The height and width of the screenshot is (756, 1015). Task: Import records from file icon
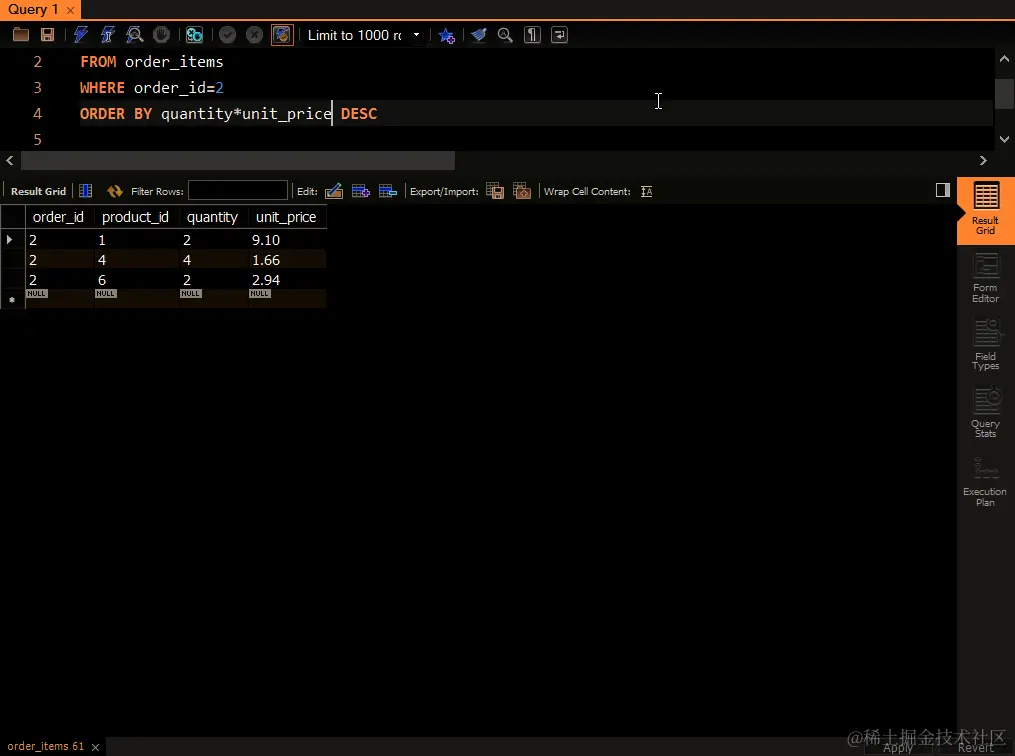522,191
